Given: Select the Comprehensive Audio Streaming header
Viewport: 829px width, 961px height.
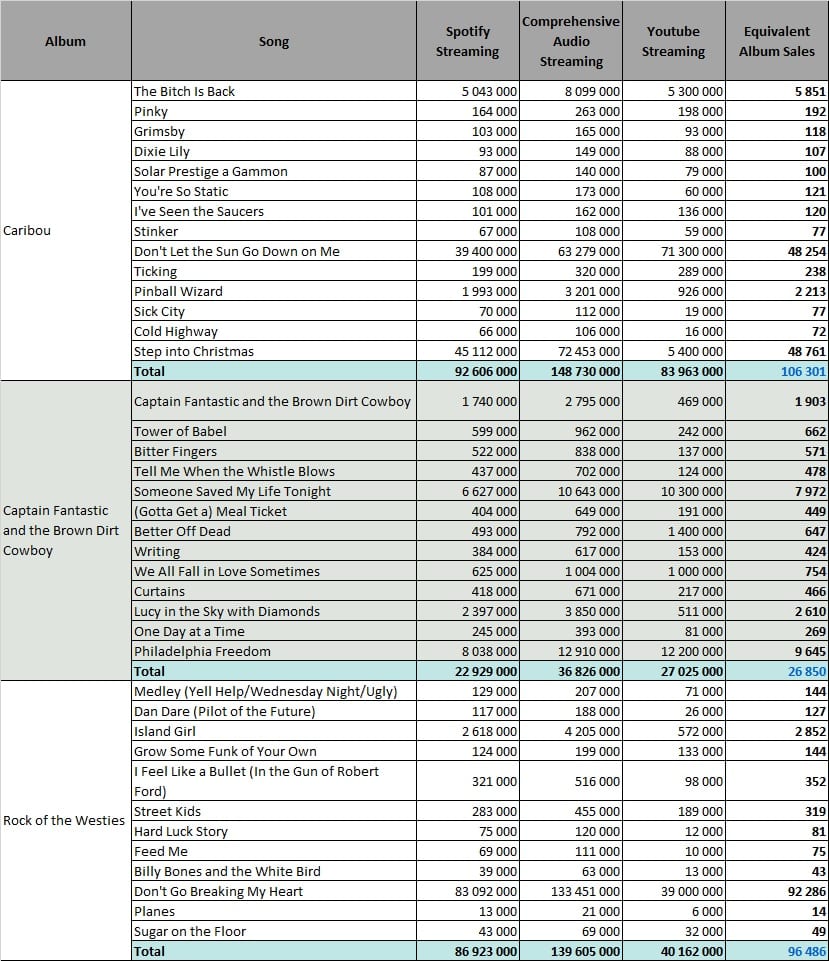Looking at the screenshot, I should click(571, 41).
